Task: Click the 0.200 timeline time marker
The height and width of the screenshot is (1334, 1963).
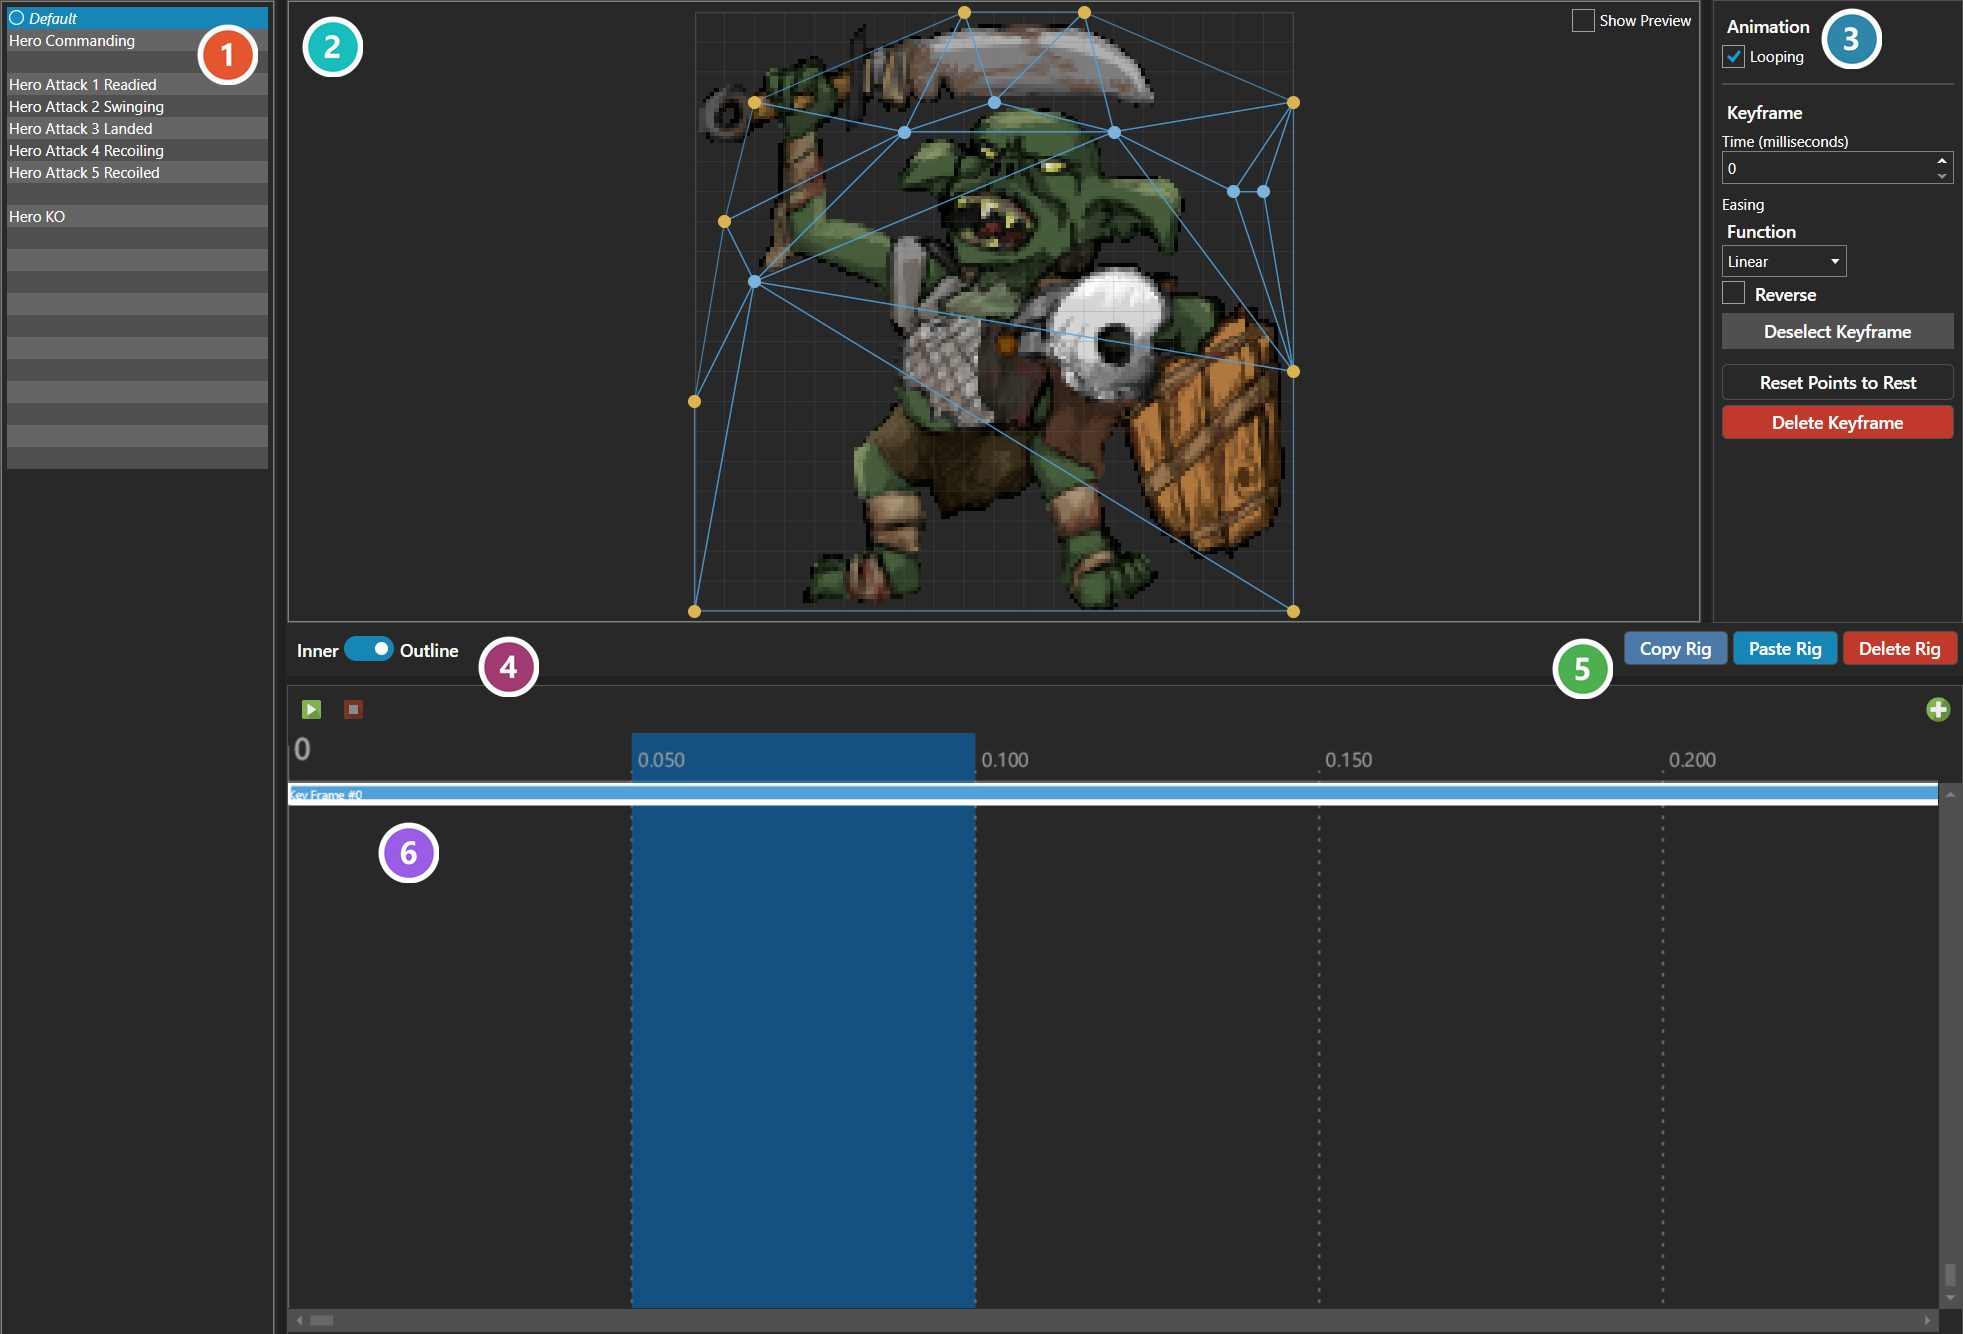Action: point(1692,760)
